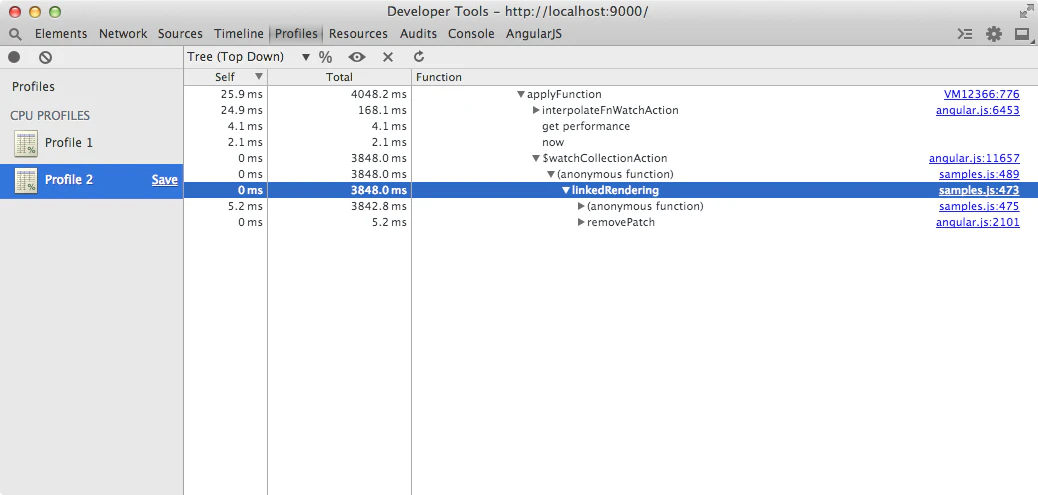Open angular.js:6453 link
The width and height of the screenshot is (1038, 495).
pos(978,111)
